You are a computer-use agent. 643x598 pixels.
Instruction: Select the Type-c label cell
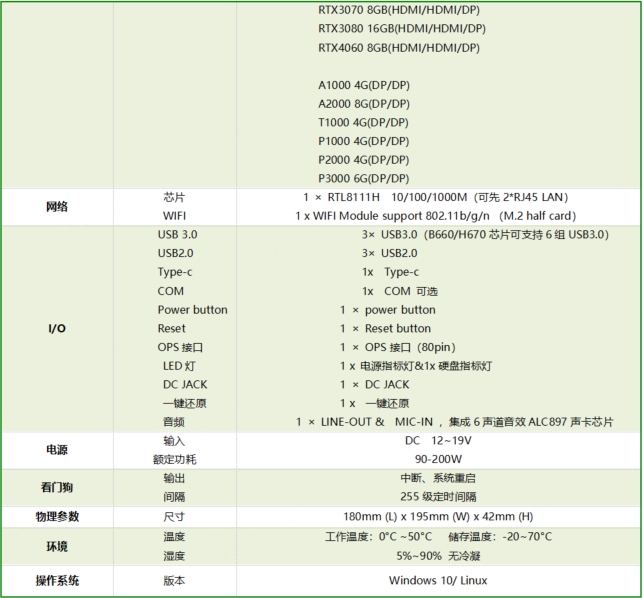pos(175,272)
